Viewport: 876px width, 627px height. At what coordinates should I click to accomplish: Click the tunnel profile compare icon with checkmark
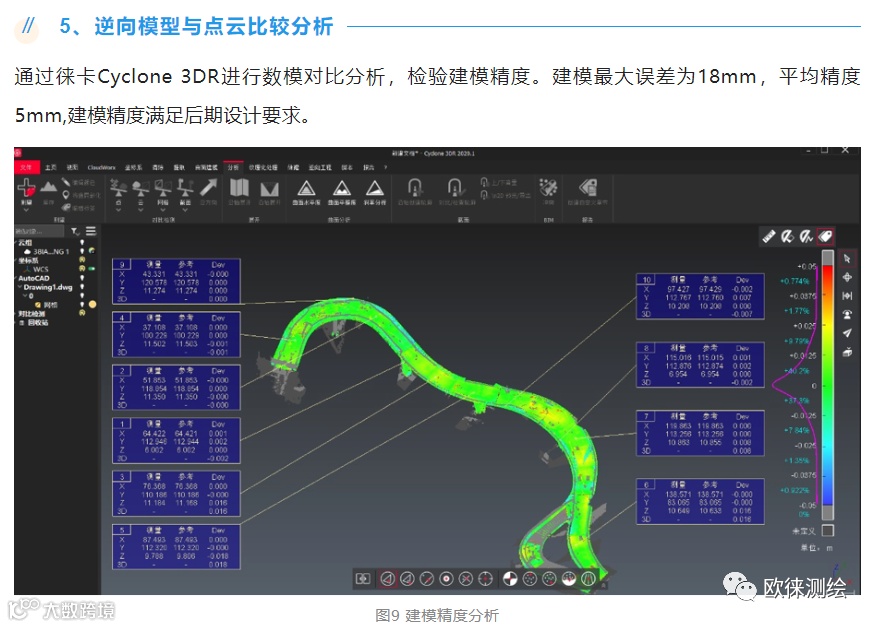point(455,188)
